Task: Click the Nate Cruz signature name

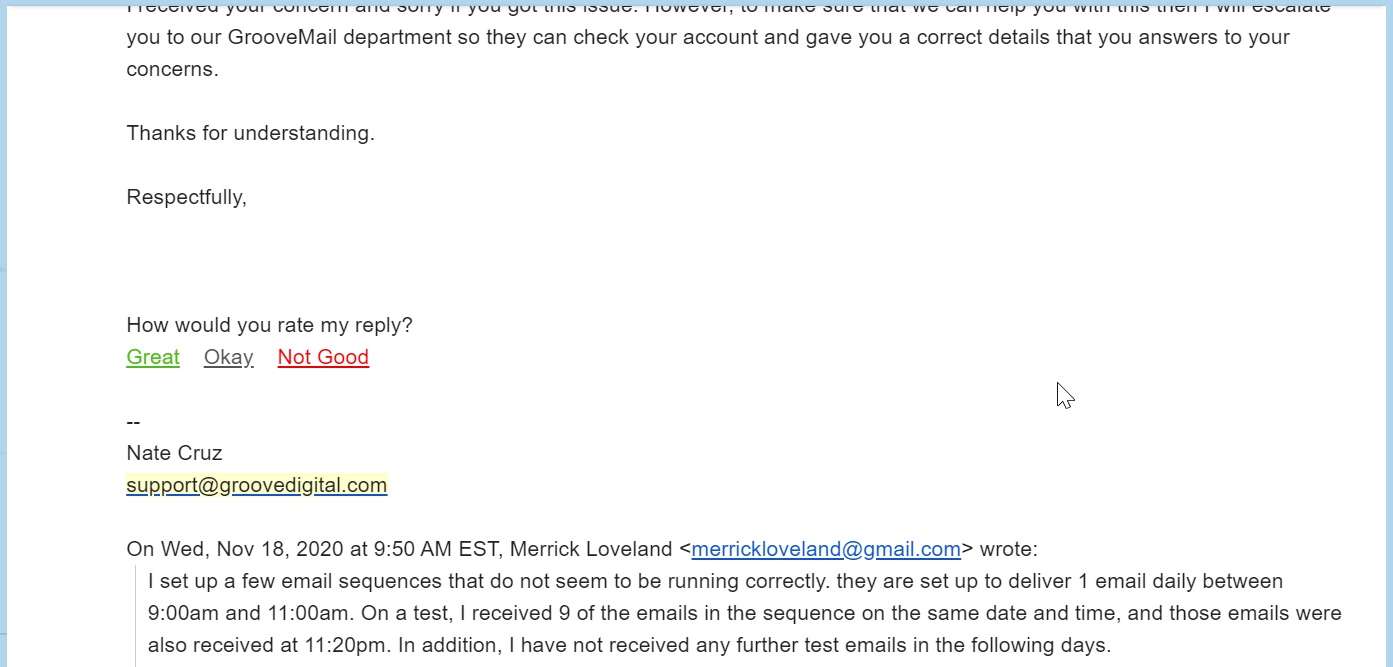Action: point(174,453)
